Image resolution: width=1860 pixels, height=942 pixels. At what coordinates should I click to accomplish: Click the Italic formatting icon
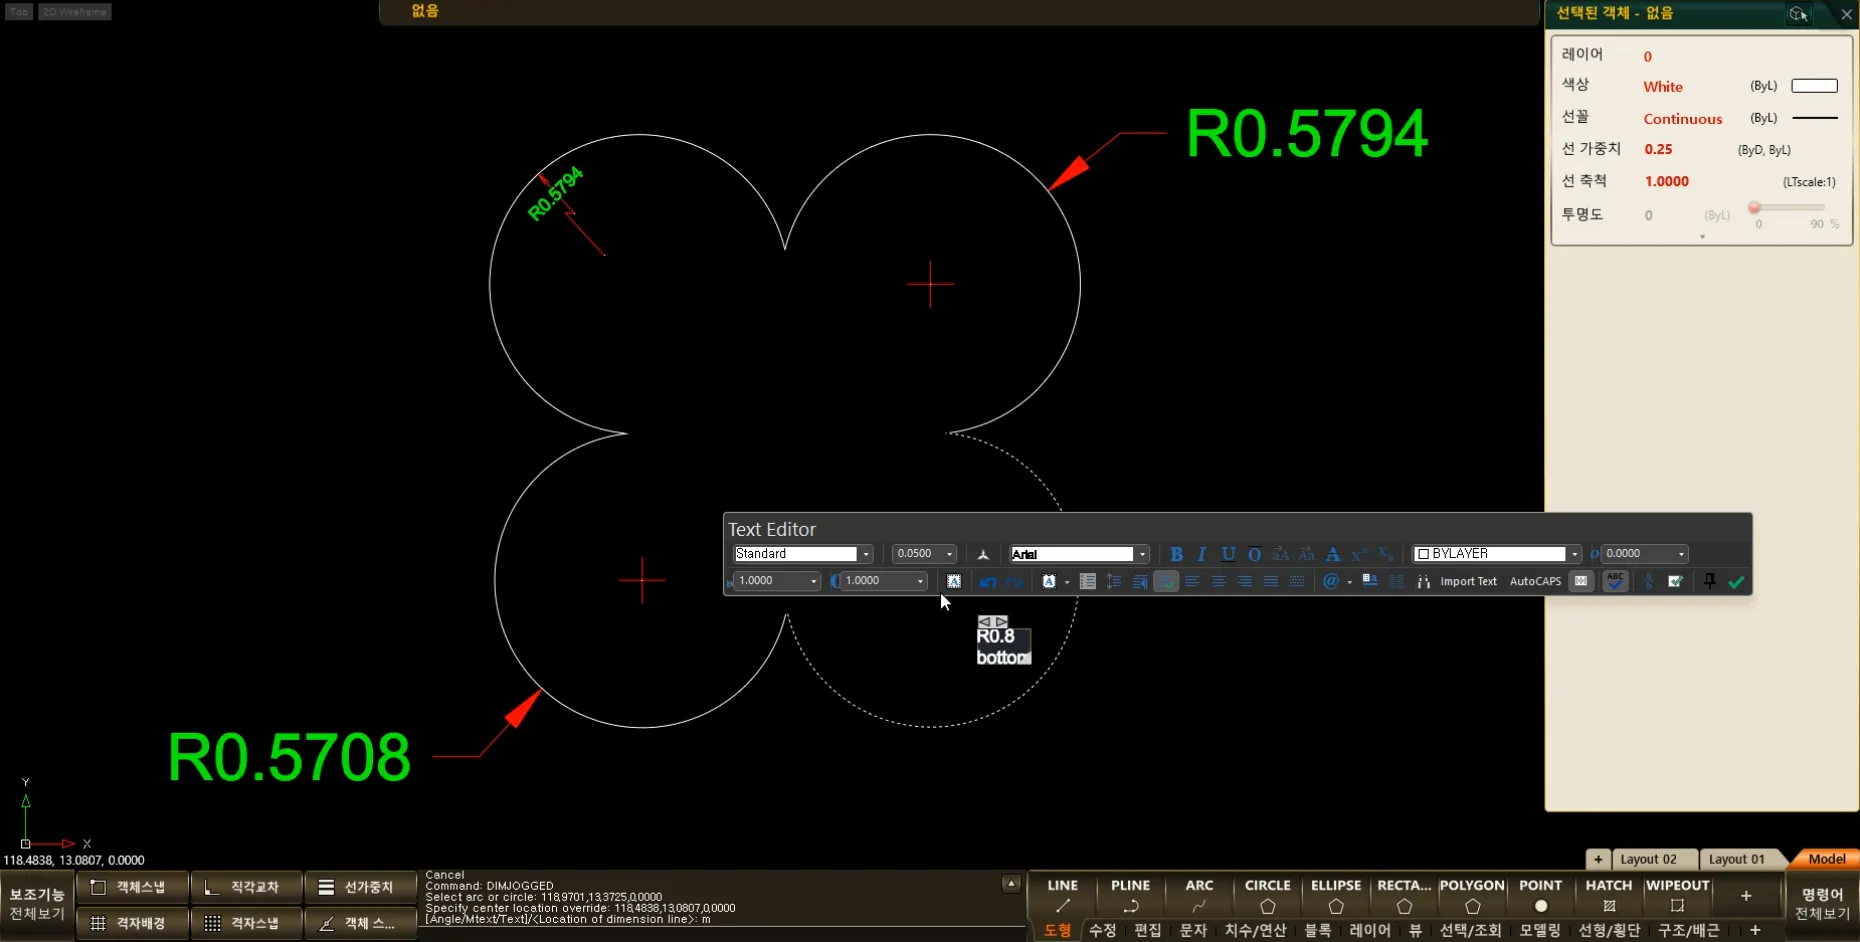1202,554
